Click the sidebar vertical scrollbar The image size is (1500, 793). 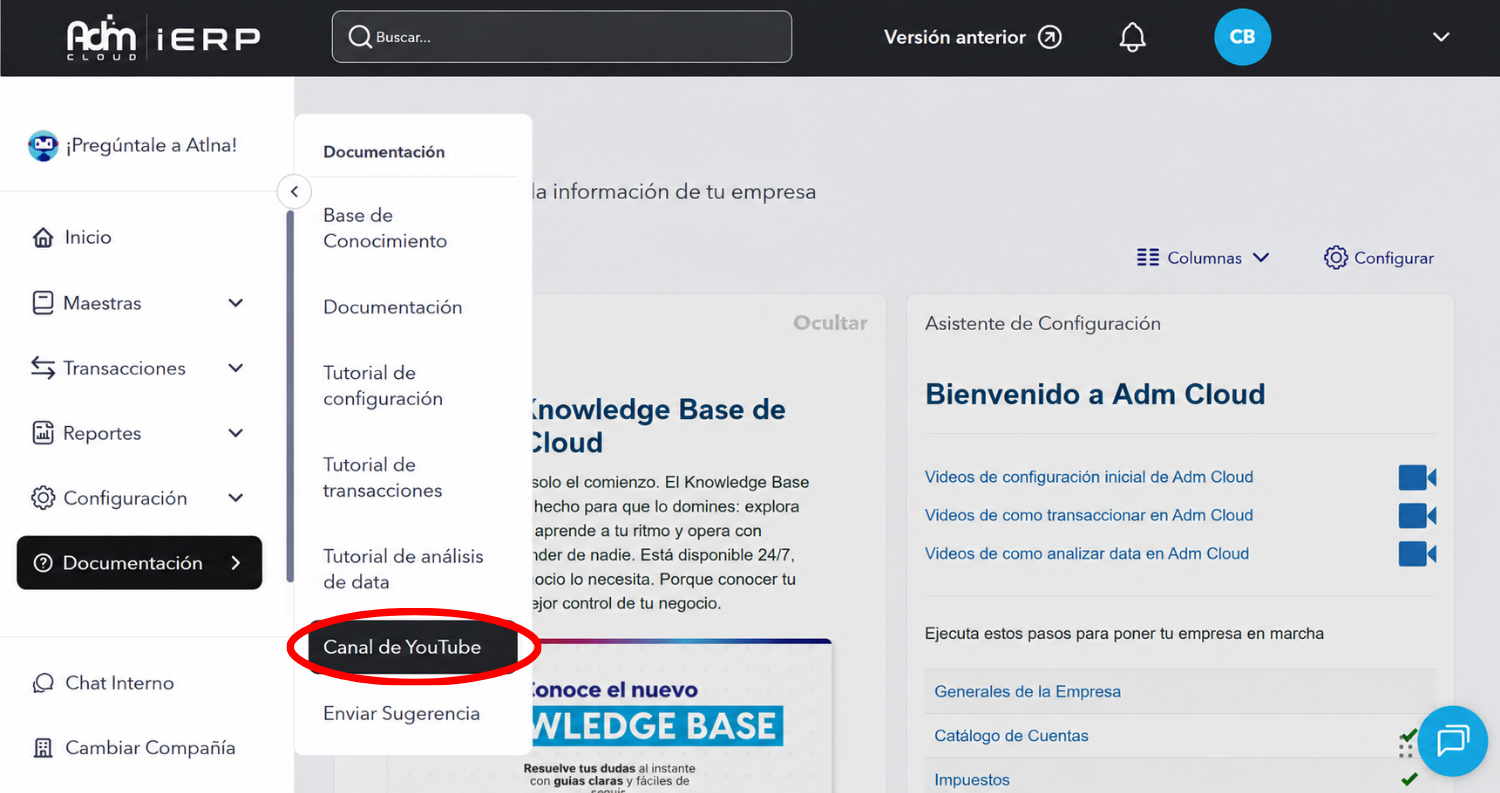point(290,395)
